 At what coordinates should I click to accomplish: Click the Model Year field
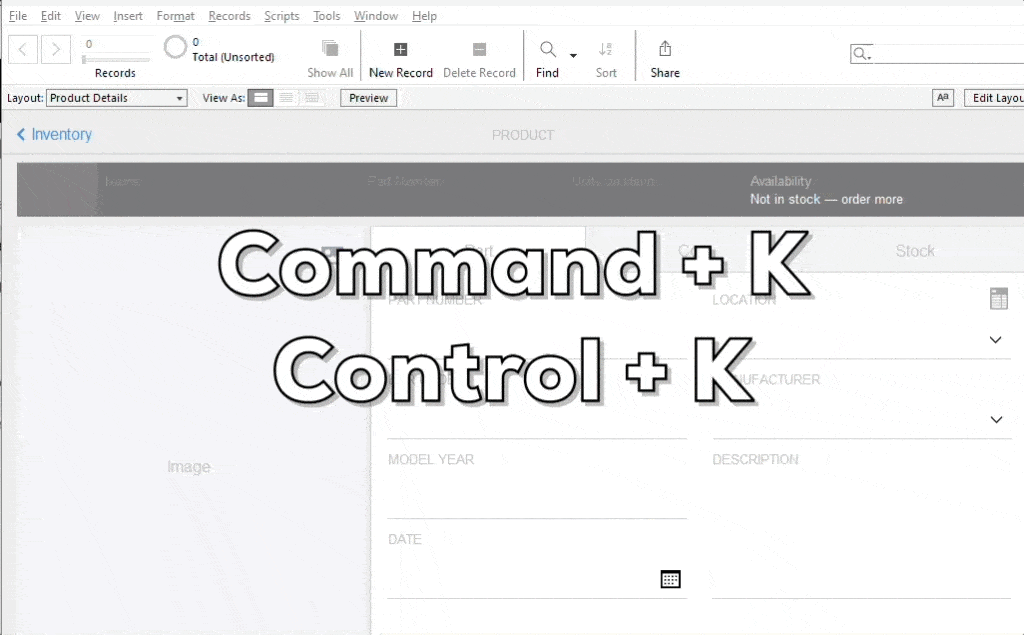(537, 495)
